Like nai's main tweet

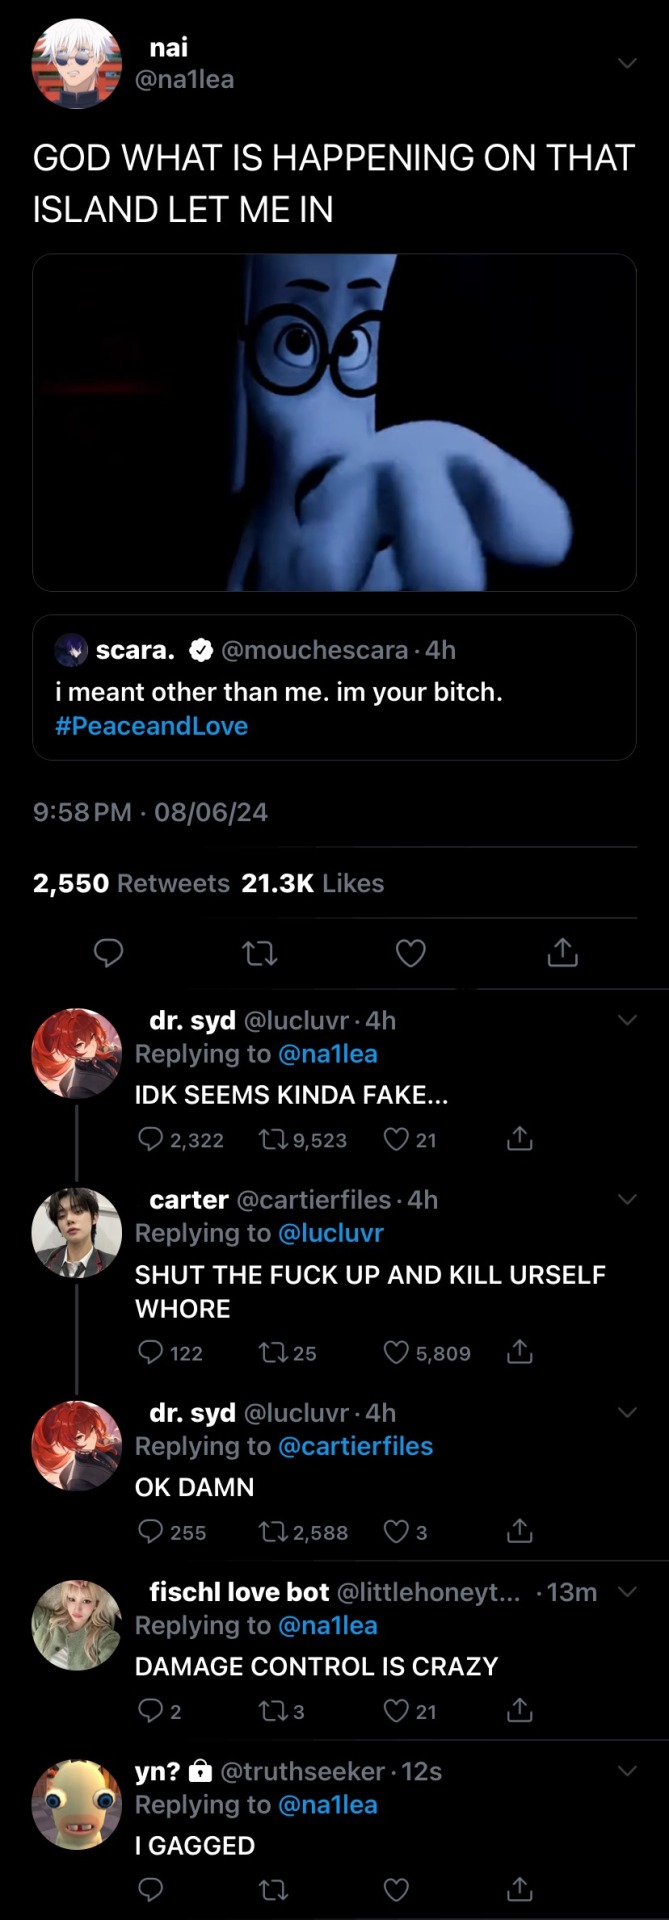(411, 953)
